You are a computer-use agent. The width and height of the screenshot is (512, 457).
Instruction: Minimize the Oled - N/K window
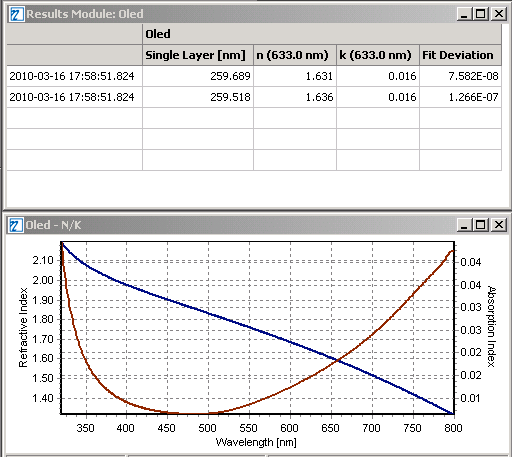464,225
